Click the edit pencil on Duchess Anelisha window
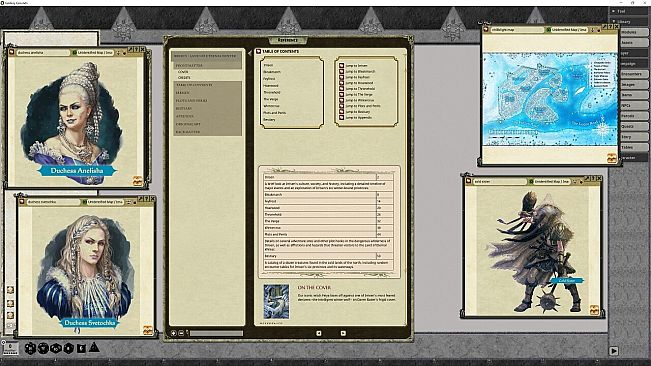This screenshot has height=366, width=651. [x=130, y=49]
